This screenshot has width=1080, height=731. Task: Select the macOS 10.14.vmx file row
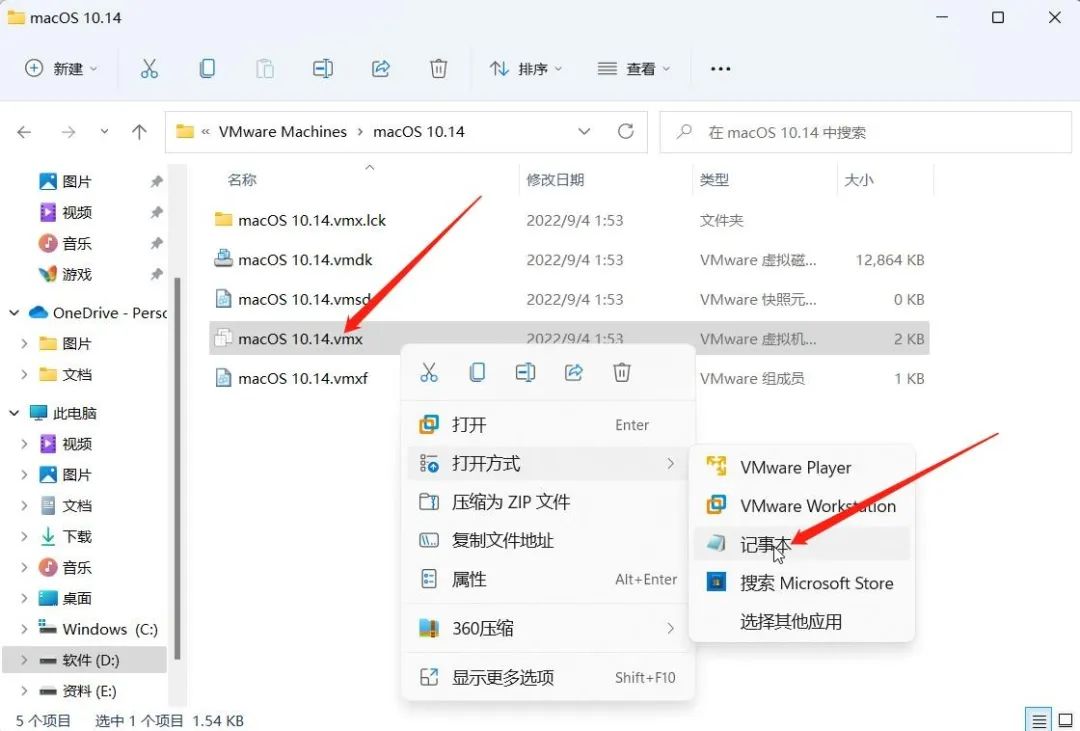coord(569,338)
